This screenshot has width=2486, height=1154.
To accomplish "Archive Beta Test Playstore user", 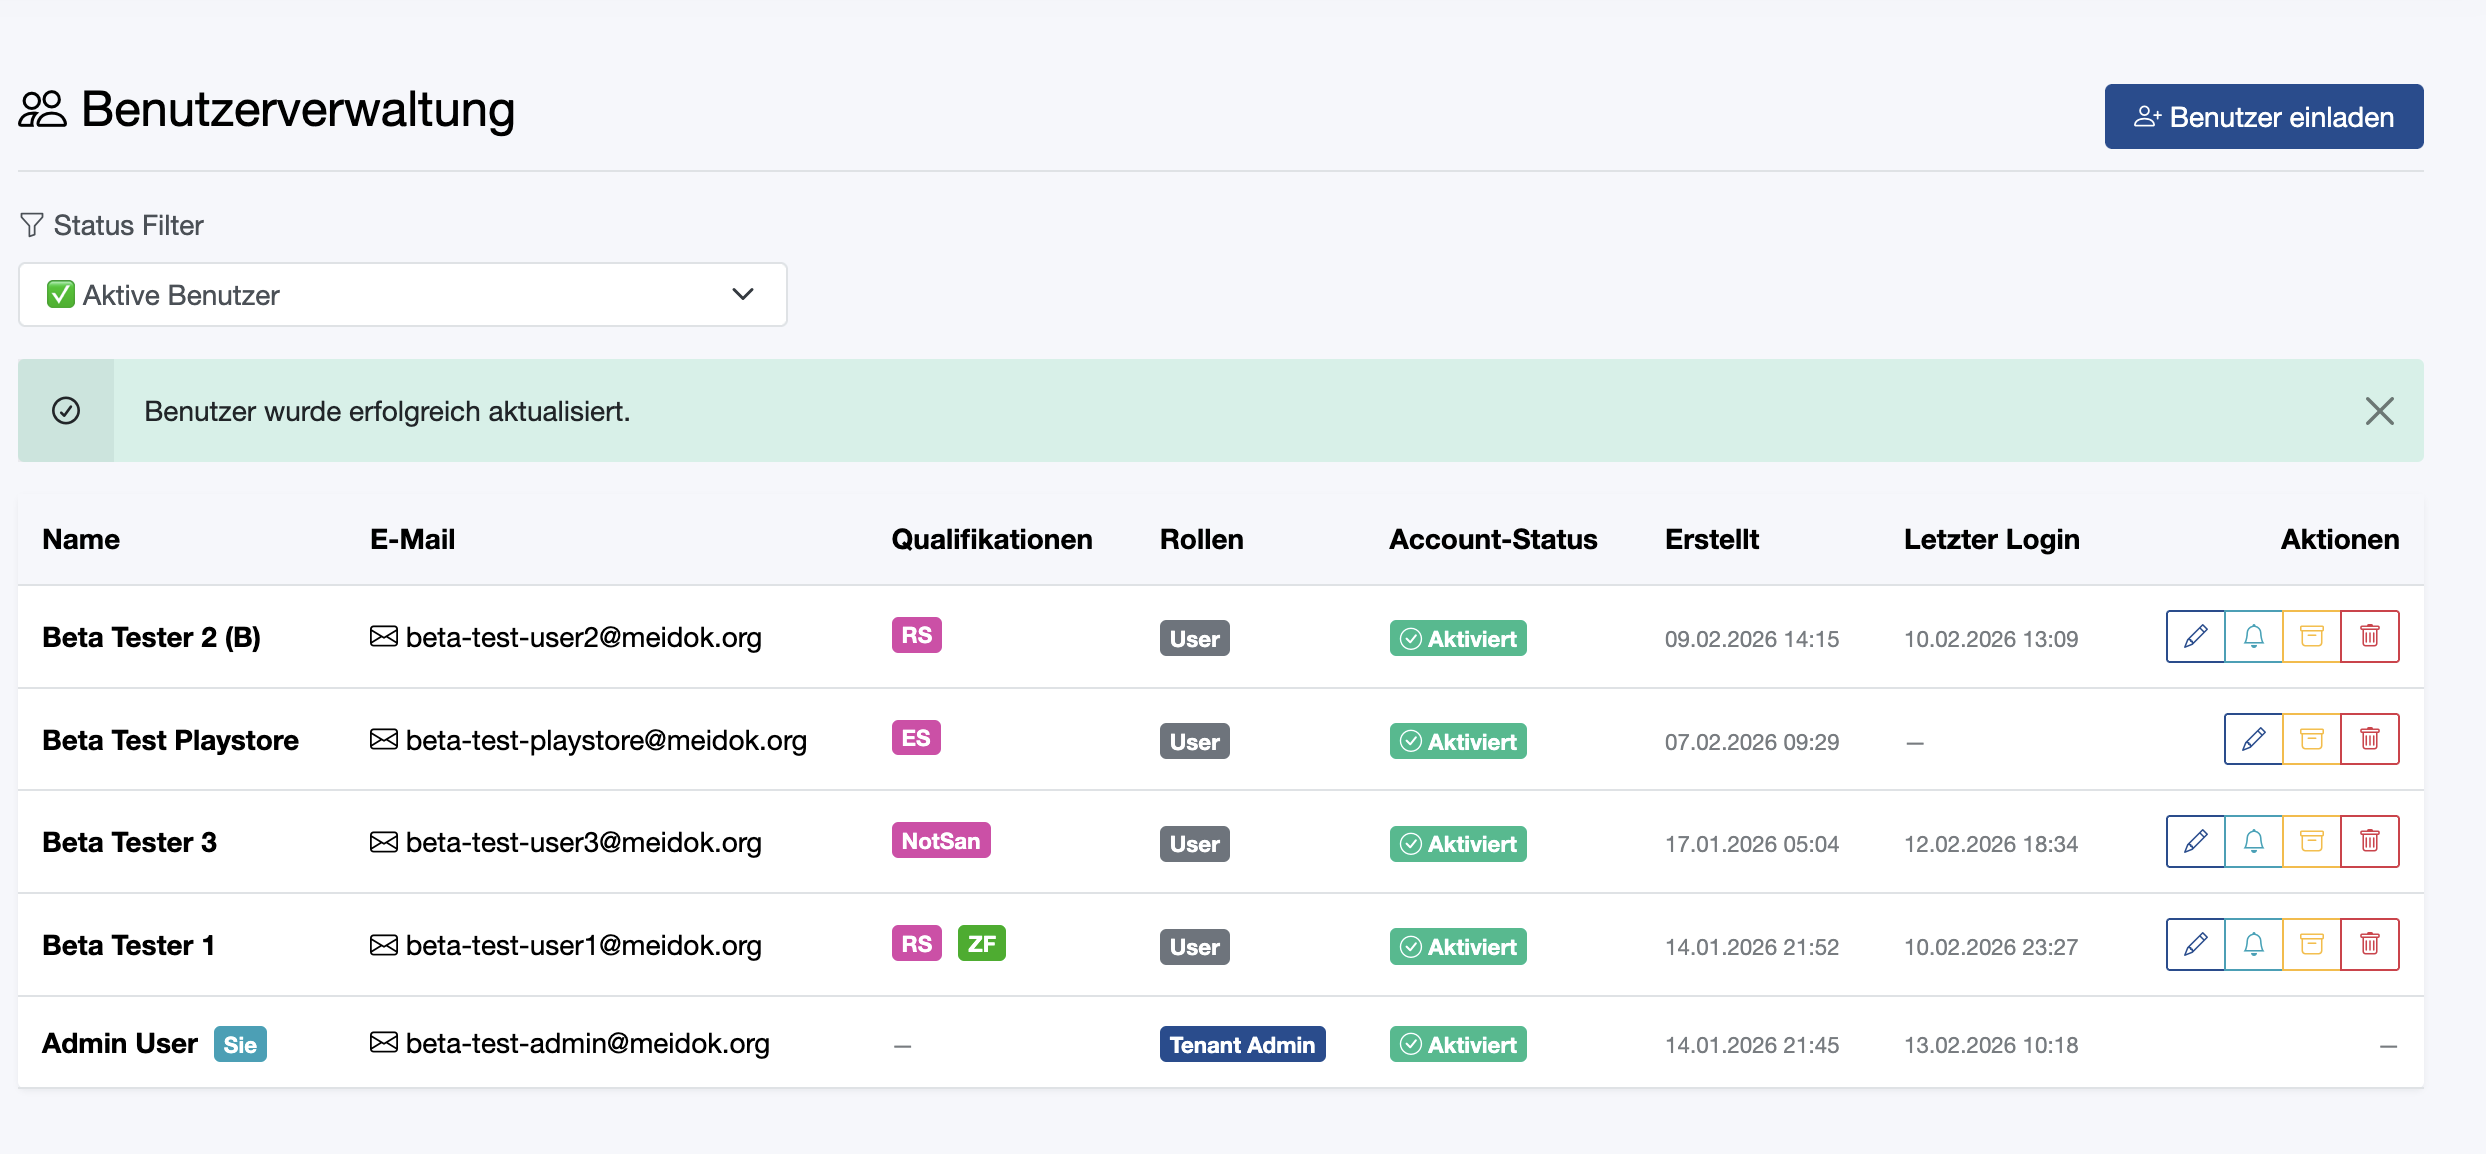I will click(x=2311, y=739).
